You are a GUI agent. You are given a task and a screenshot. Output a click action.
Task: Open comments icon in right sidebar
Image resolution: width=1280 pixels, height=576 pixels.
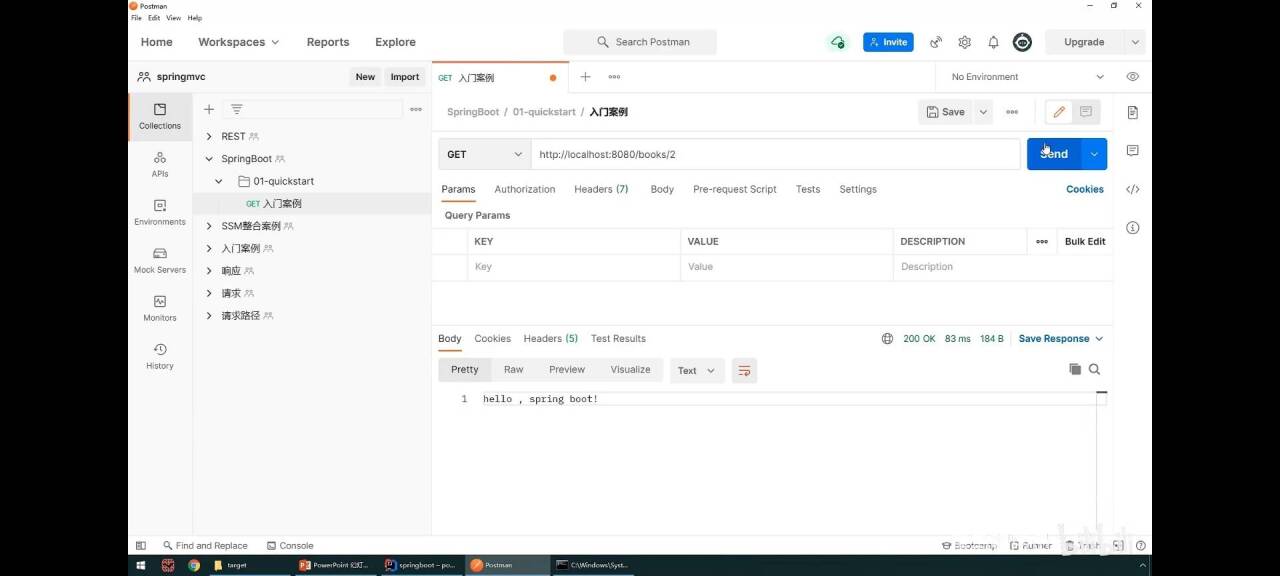[x=1133, y=150]
